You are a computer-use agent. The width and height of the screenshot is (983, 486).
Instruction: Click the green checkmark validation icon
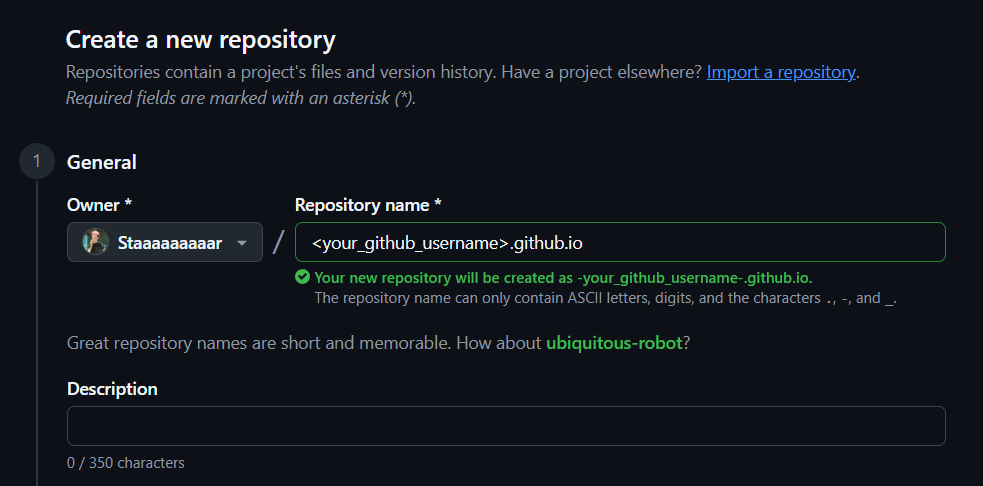click(x=302, y=278)
